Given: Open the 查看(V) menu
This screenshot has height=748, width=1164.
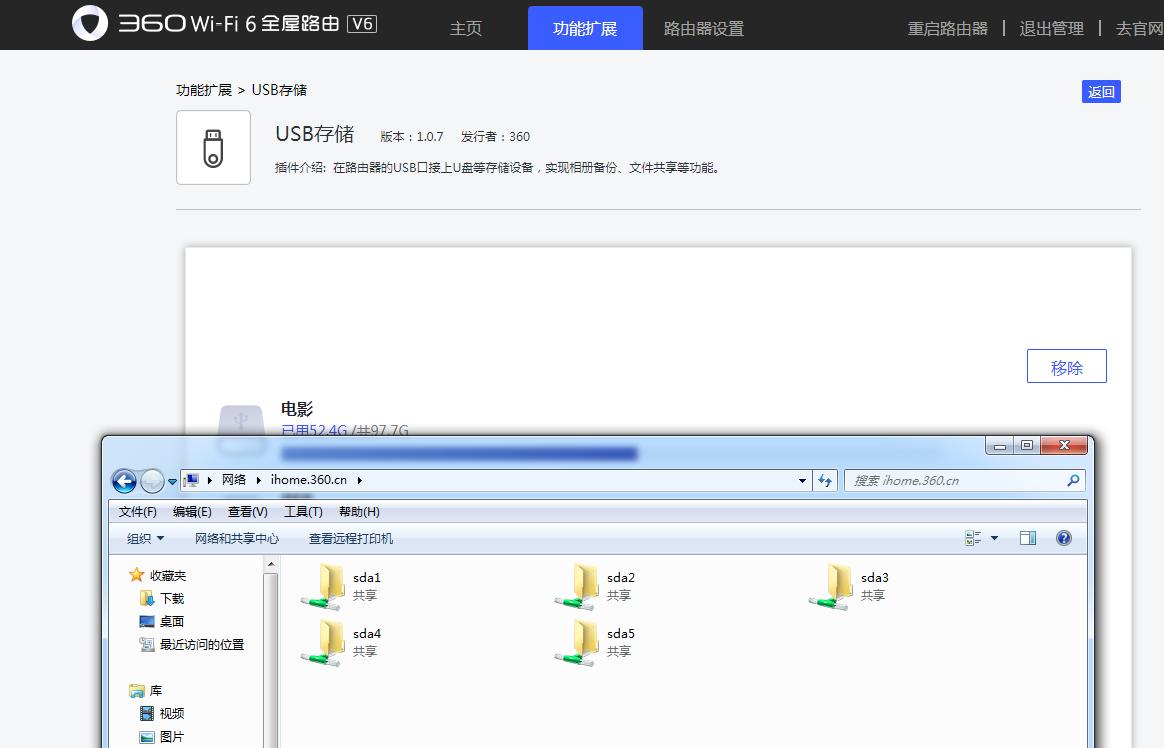Looking at the screenshot, I should (x=247, y=512).
